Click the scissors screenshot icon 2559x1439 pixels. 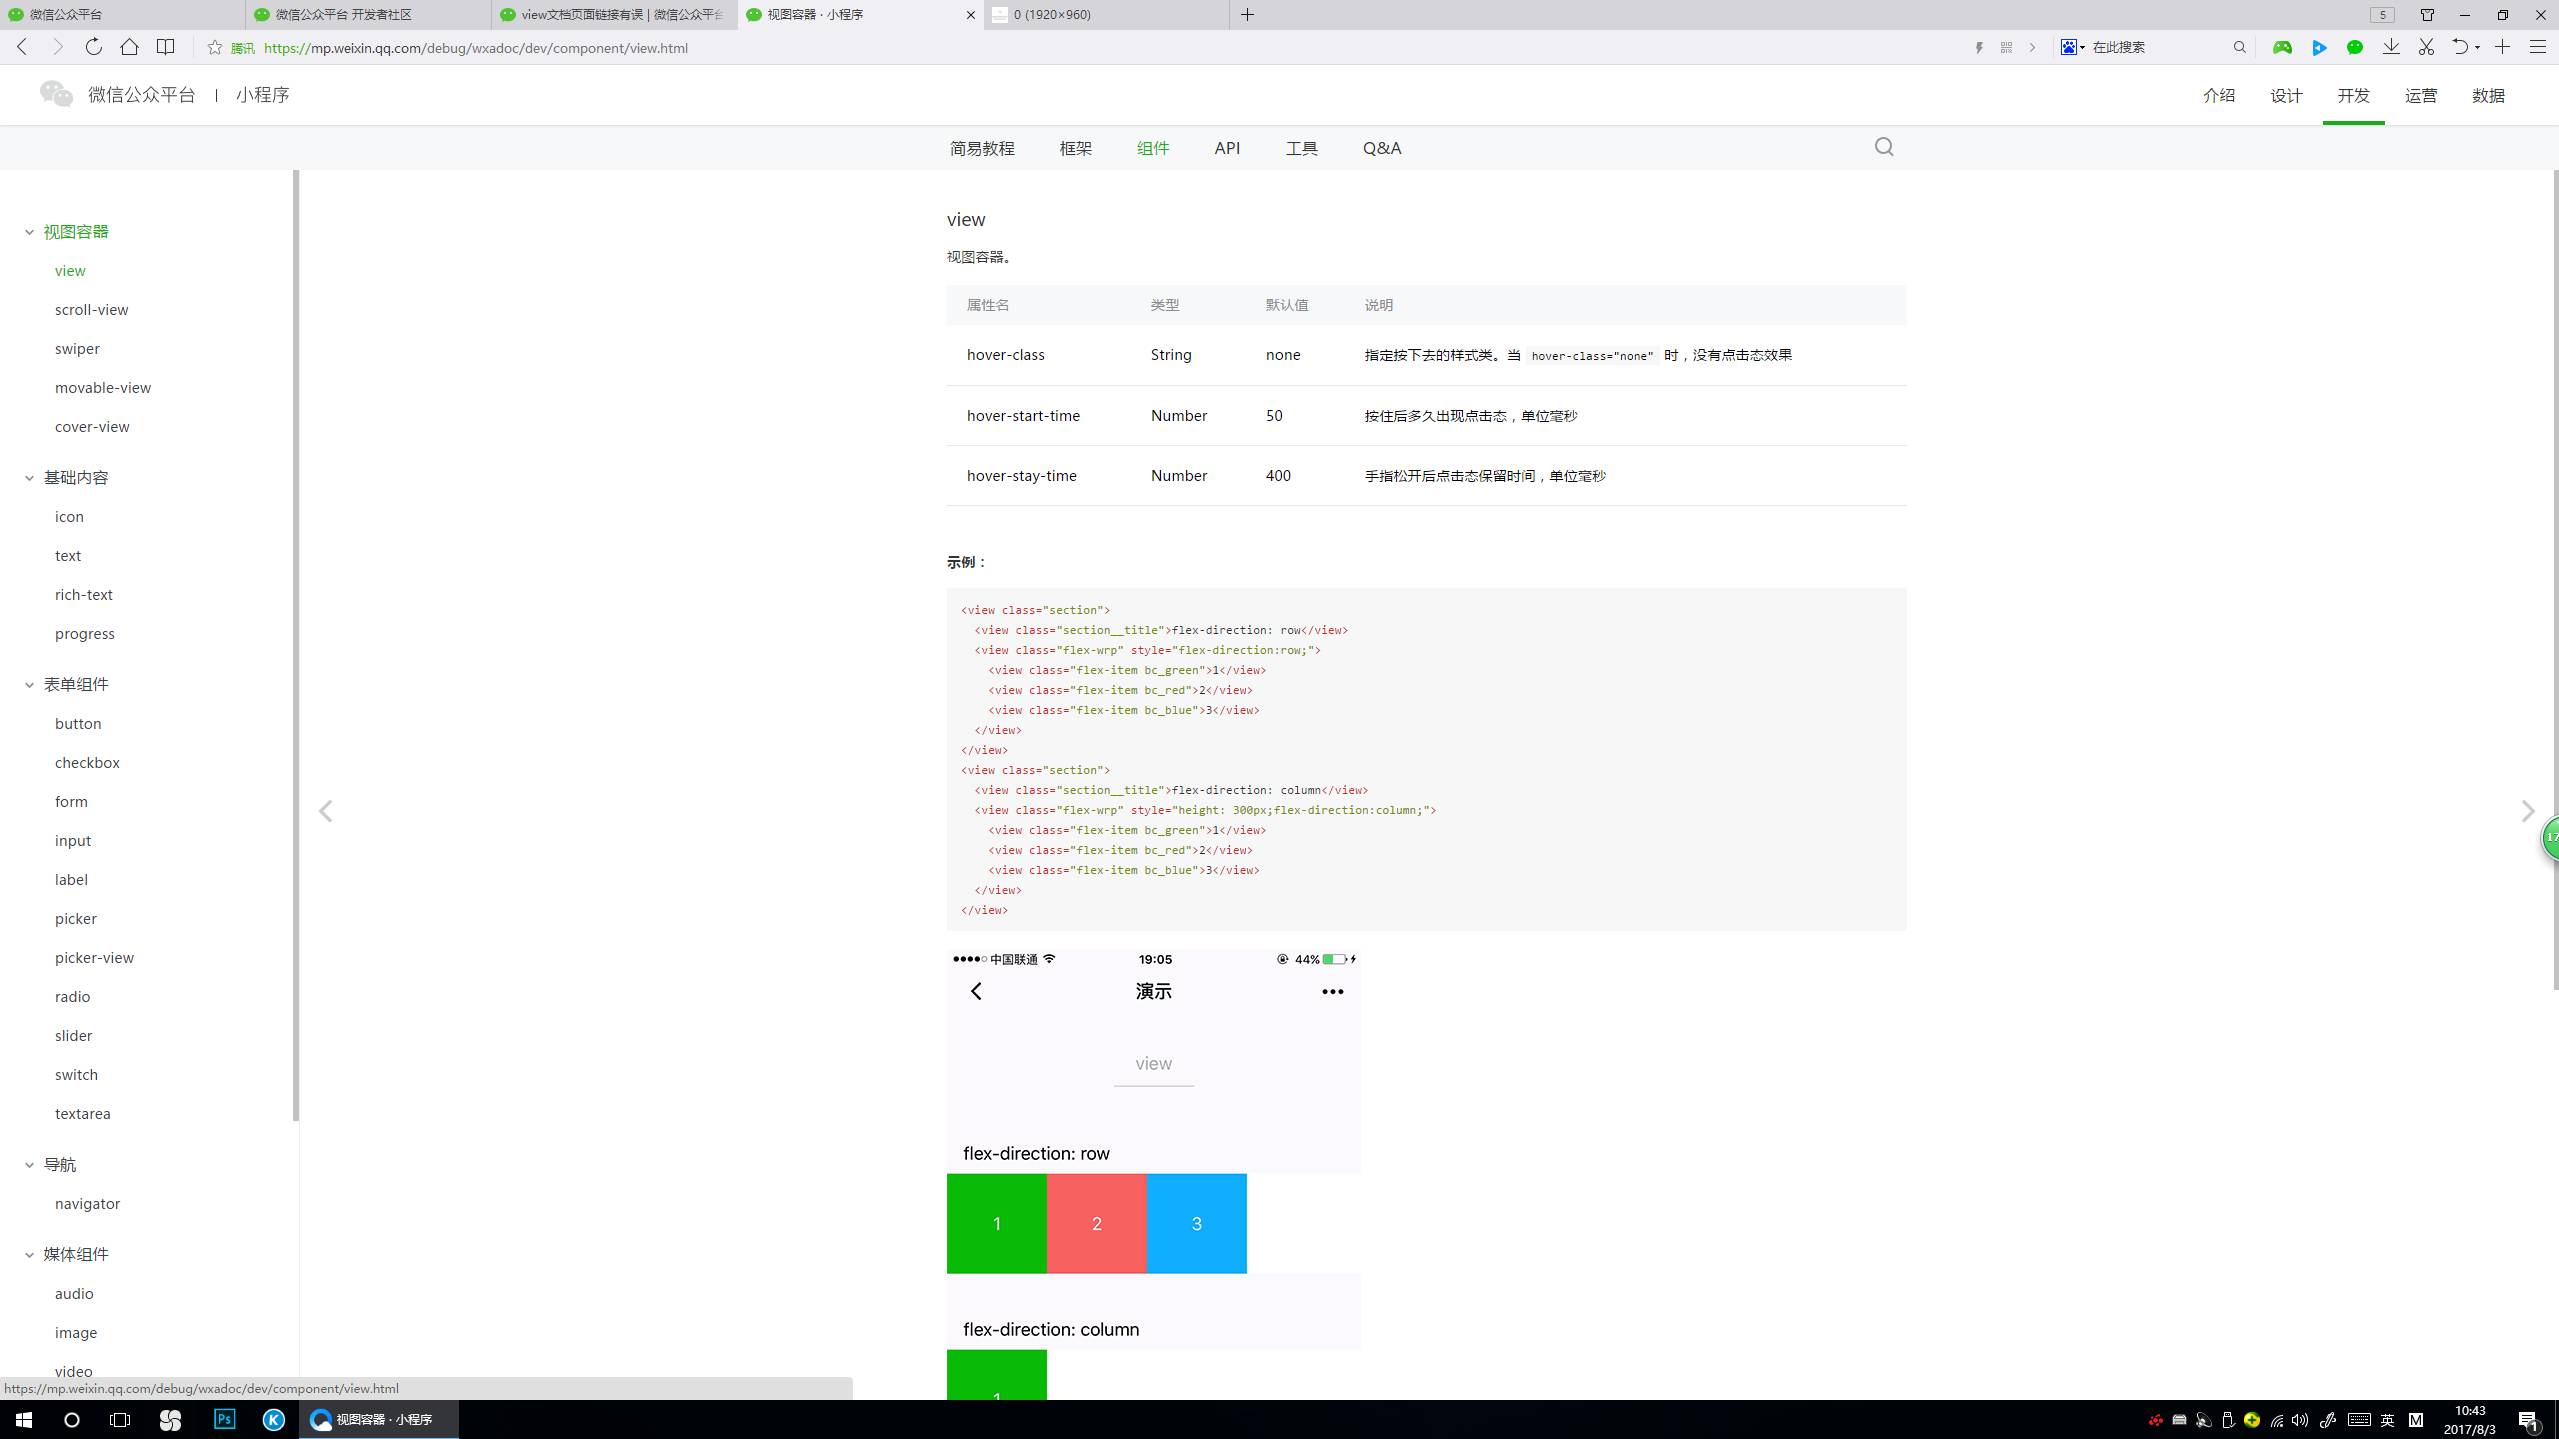2426,47
